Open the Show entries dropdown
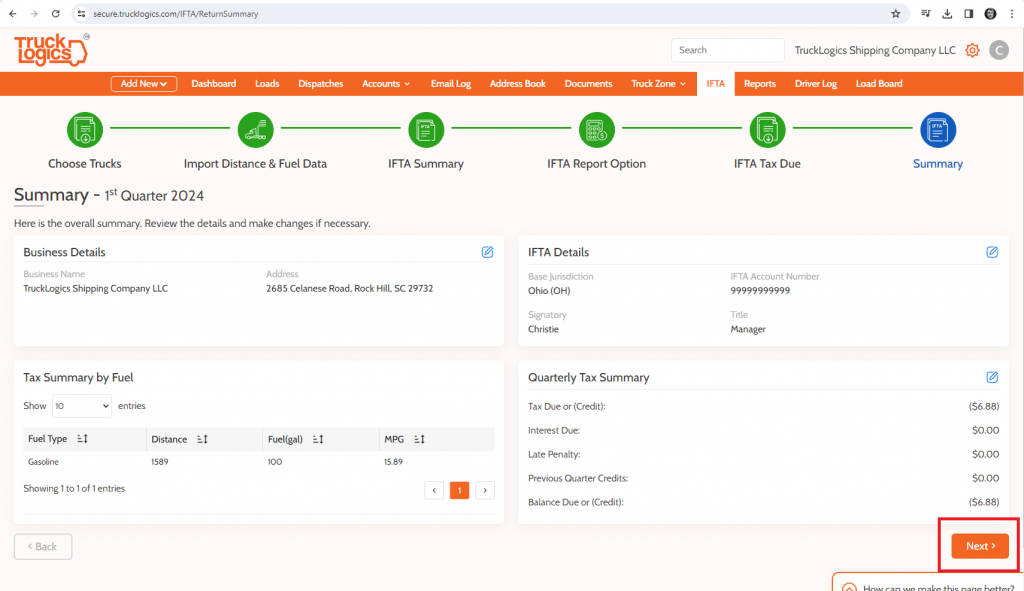The height and width of the screenshot is (591, 1024). click(82, 406)
